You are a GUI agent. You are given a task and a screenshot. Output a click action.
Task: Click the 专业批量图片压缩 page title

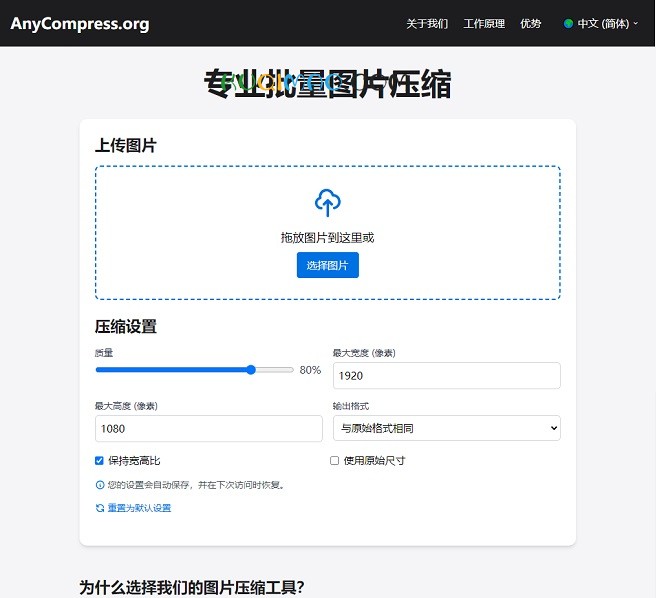328,84
